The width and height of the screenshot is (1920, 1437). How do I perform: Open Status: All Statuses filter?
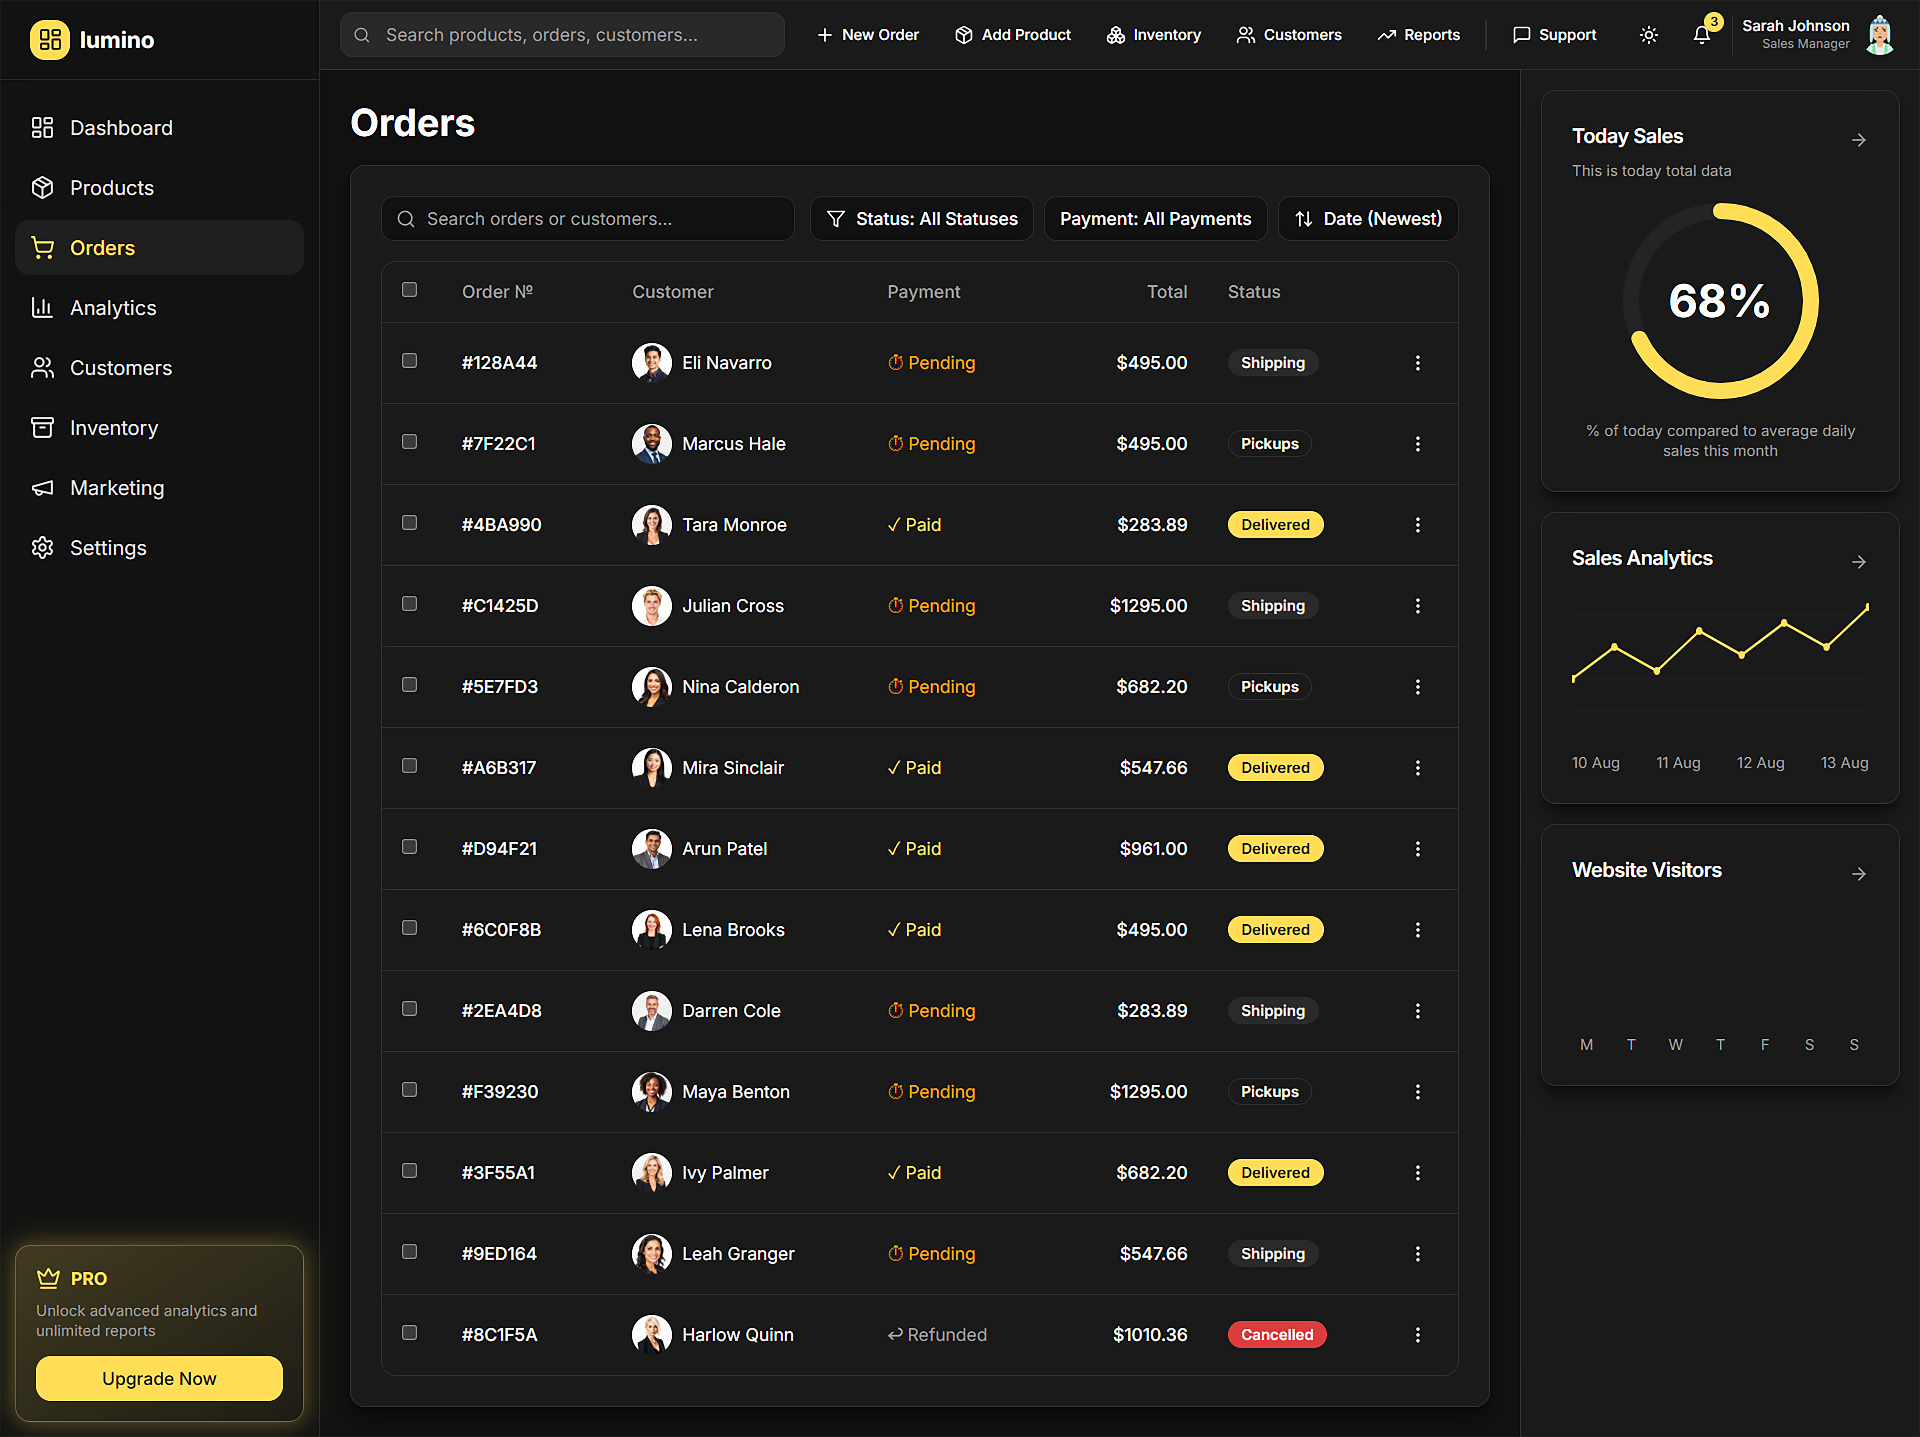click(921, 219)
